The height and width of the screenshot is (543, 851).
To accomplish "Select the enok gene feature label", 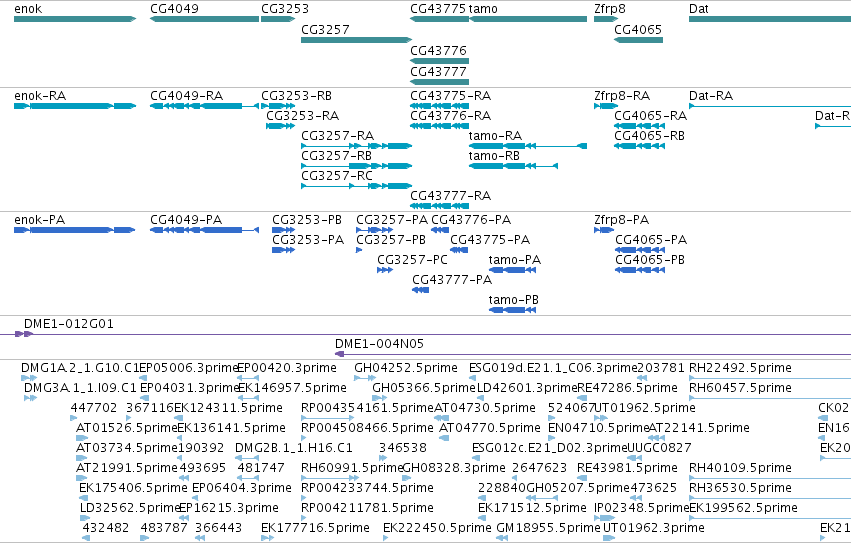I will 28,9.
